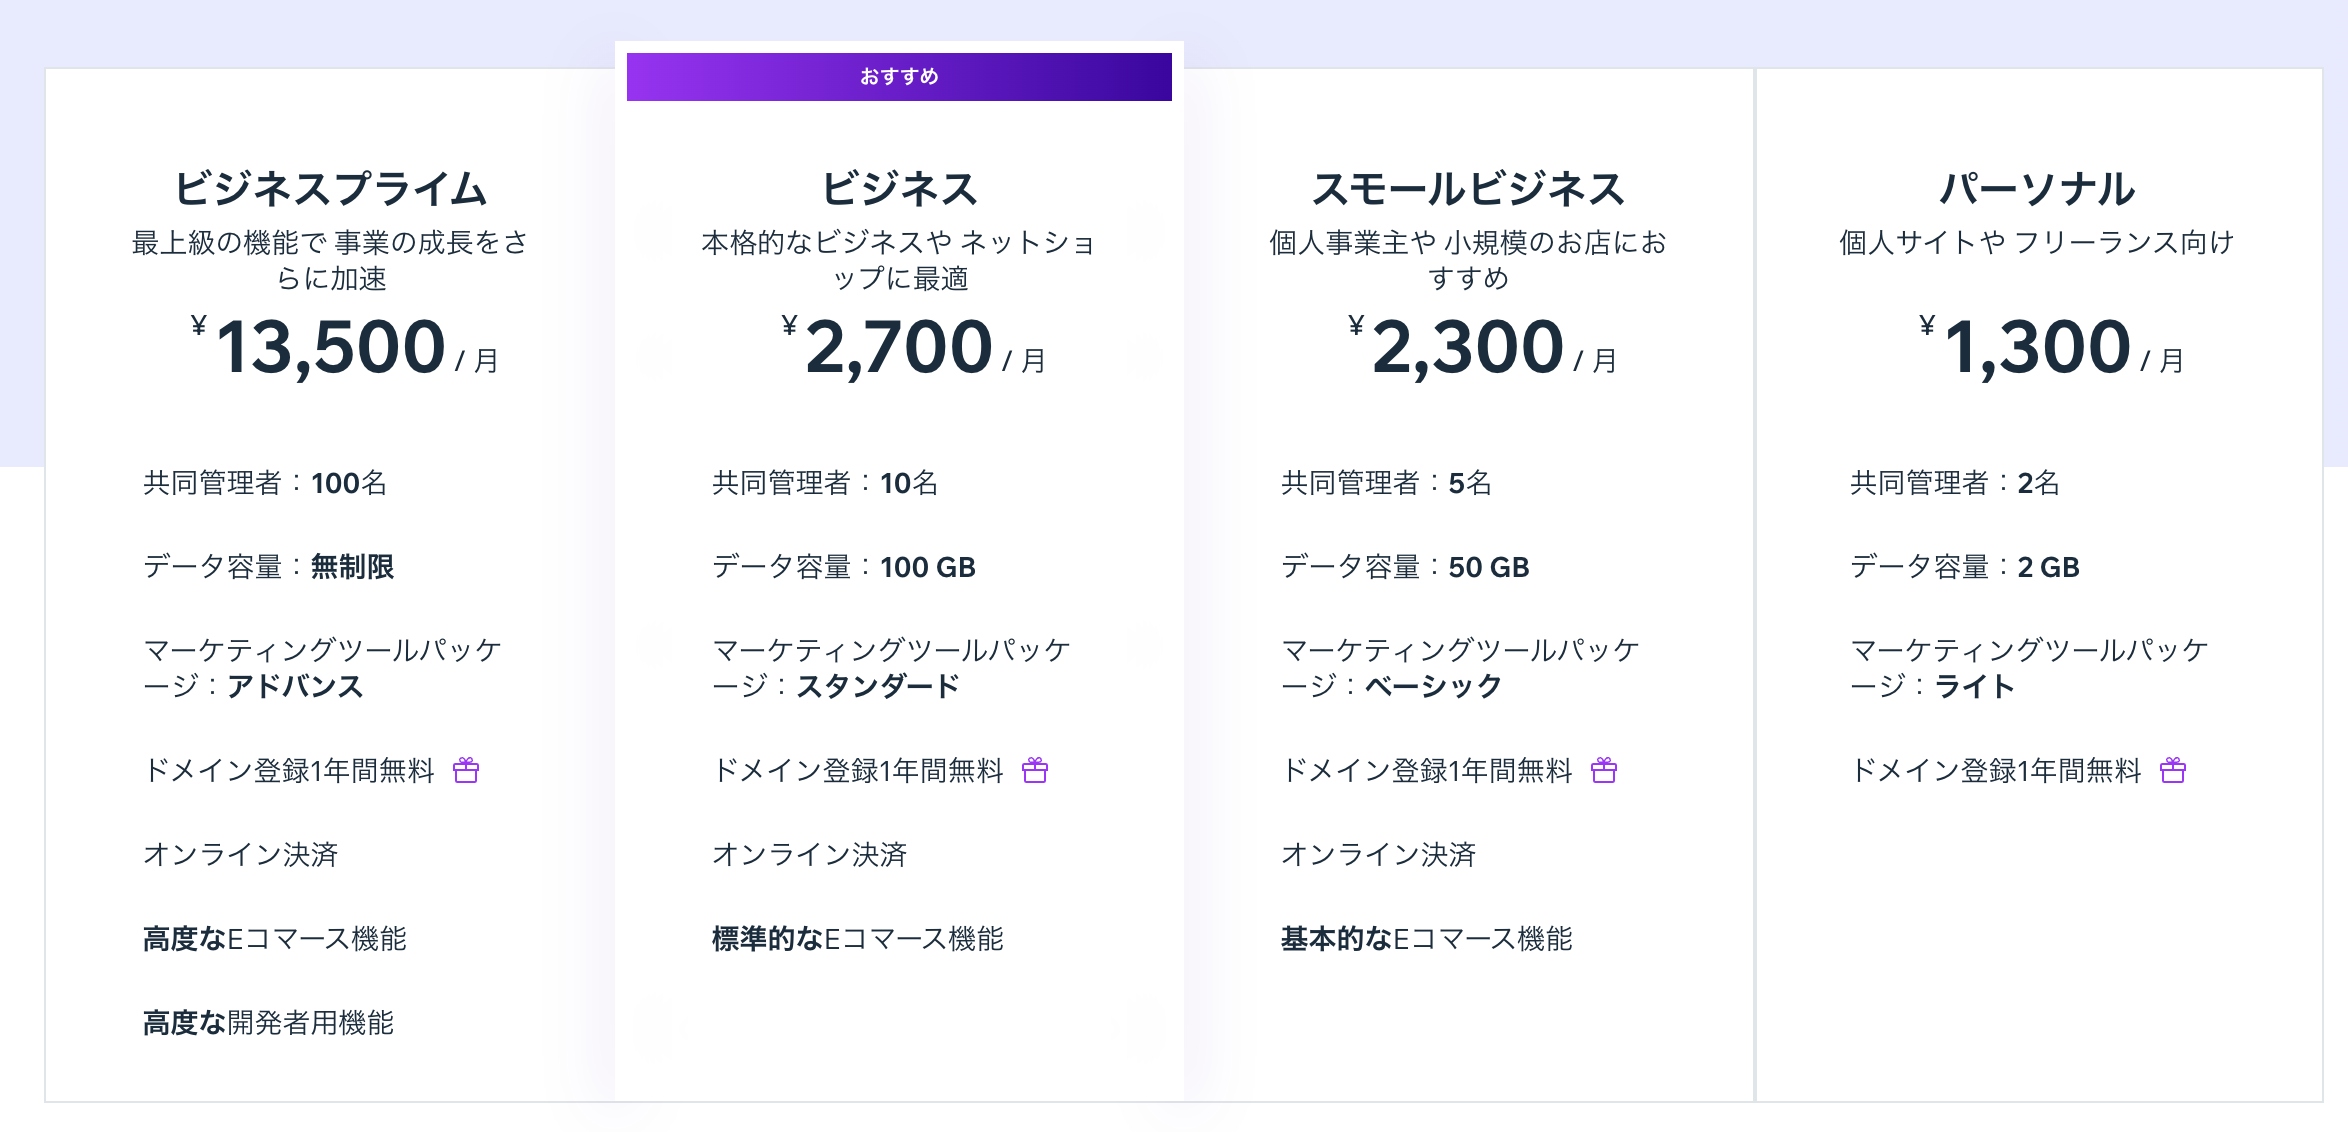The height and width of the screenshot is (1132, 2348).
Task: Select the ¥1,300 monthly price
Action: click(x=2051, y=347)
